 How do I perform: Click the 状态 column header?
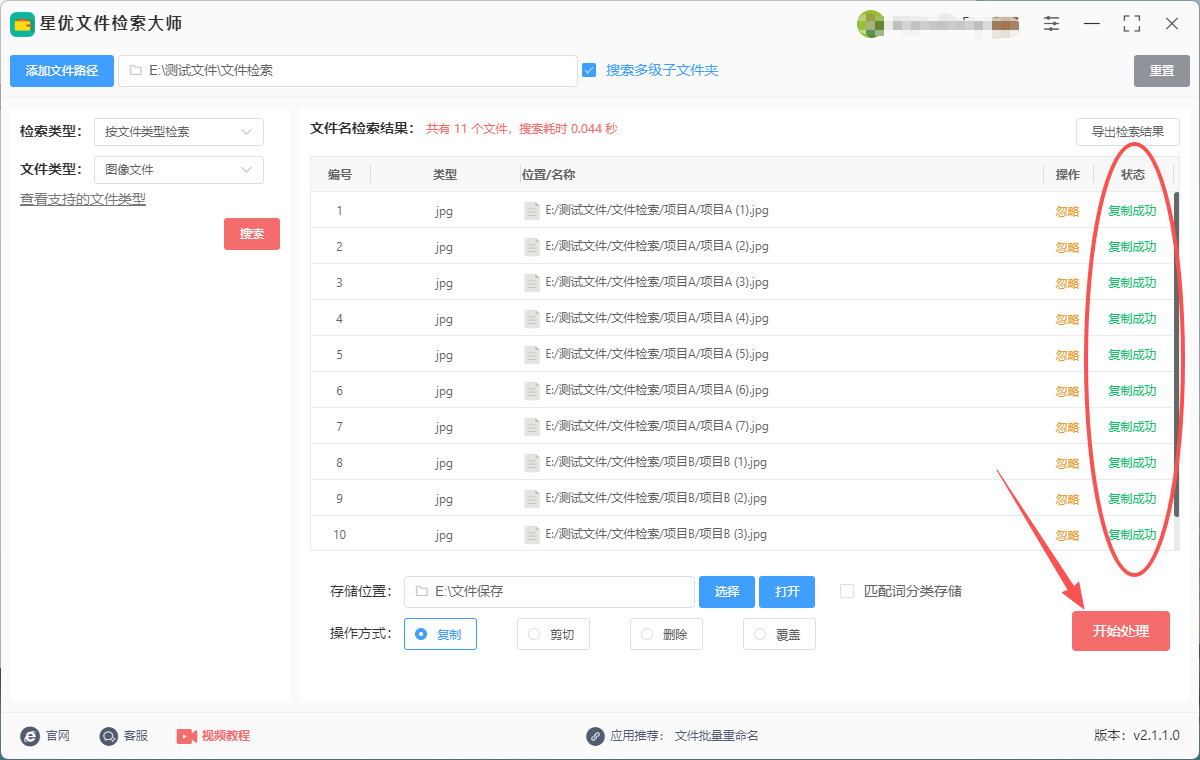1132,175
